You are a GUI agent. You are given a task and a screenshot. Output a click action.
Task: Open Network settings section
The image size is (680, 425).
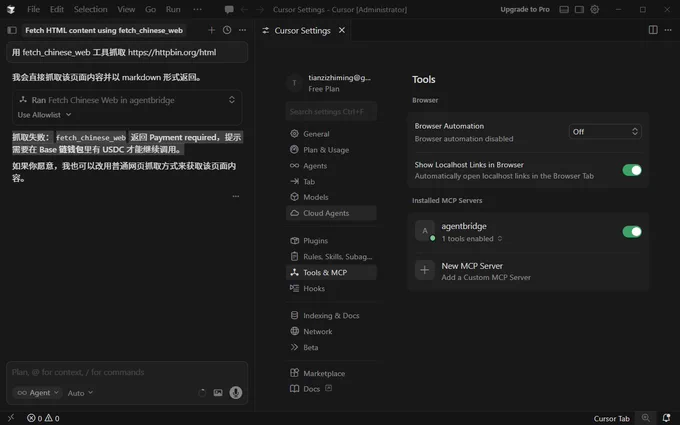331,331
